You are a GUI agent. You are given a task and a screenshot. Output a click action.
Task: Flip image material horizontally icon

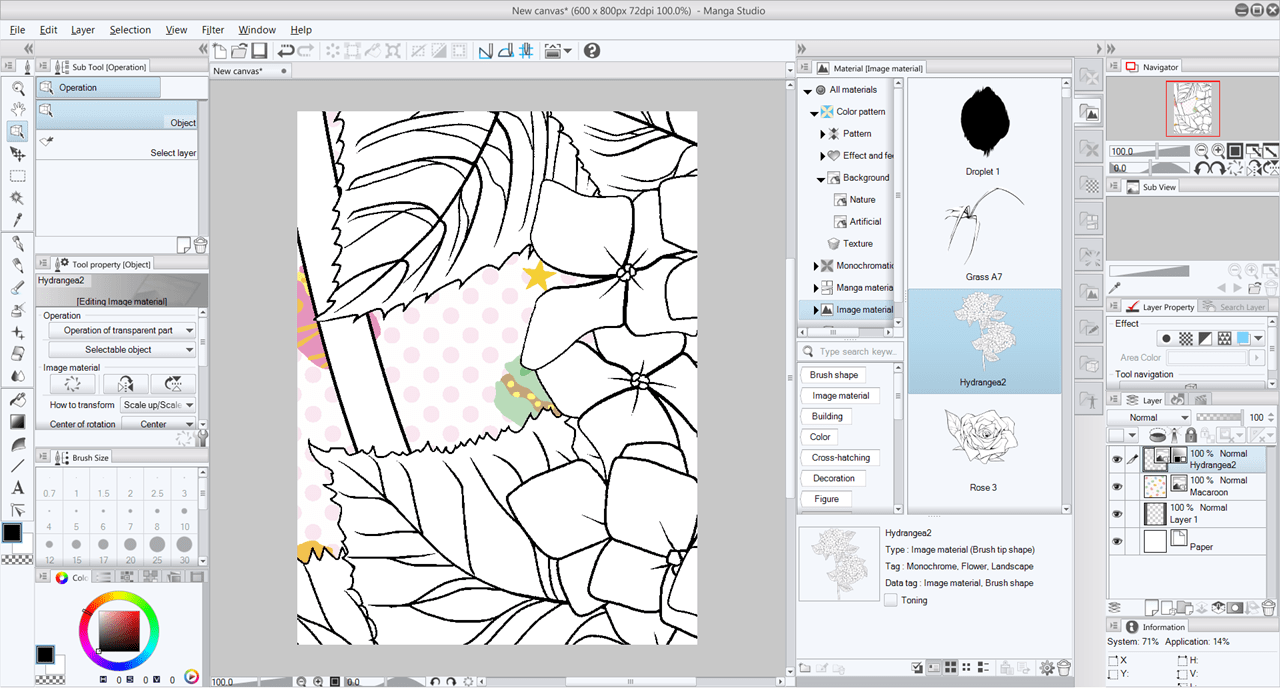point(125,383)
